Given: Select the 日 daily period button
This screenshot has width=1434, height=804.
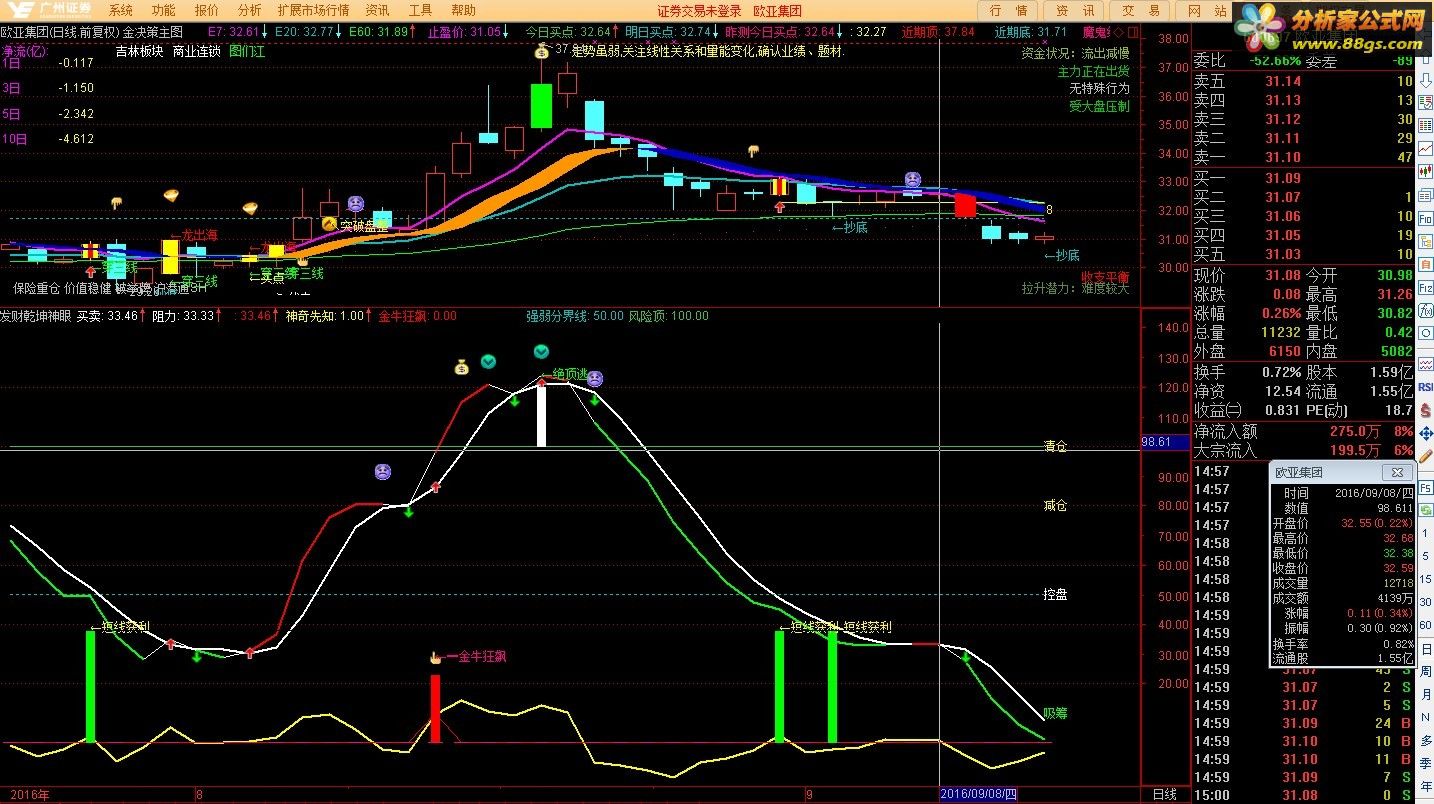Looking at the screenshot, I should pos(1426,649).
